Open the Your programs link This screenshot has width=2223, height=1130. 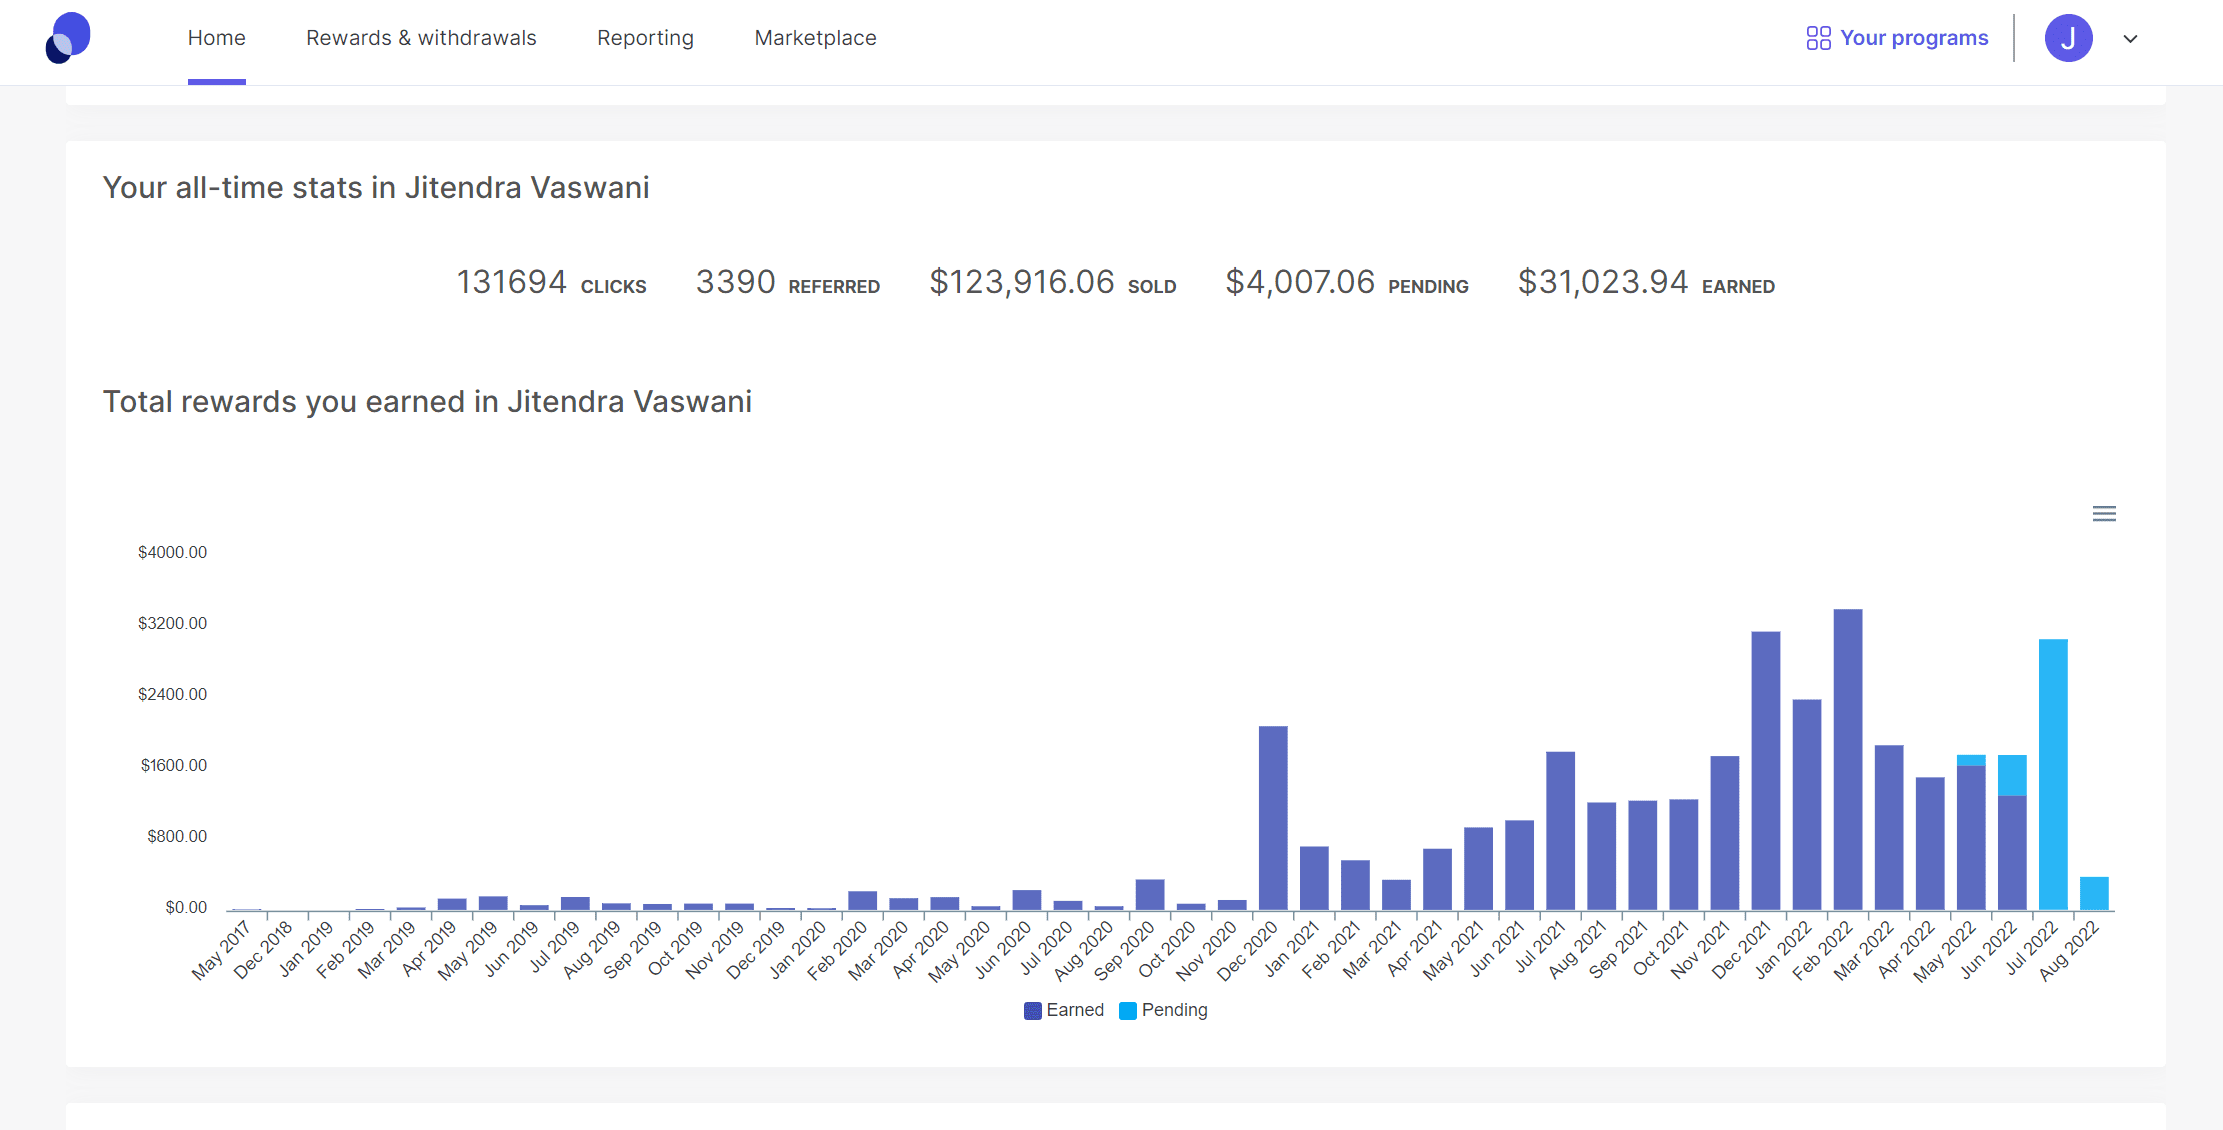pyautogui.click(x=1914, y=38)
